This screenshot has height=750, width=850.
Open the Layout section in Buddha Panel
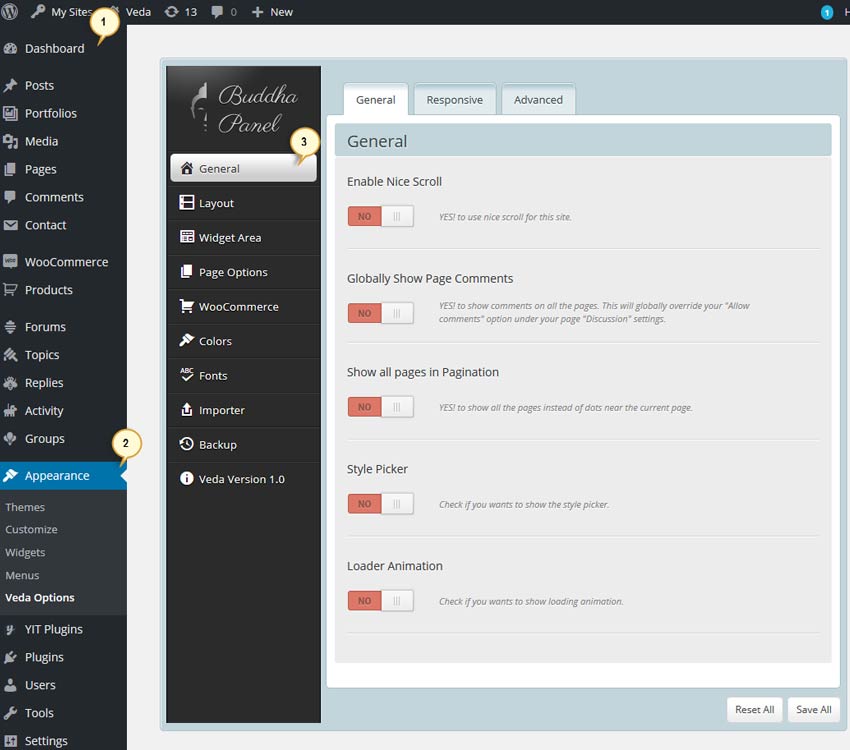215,202
